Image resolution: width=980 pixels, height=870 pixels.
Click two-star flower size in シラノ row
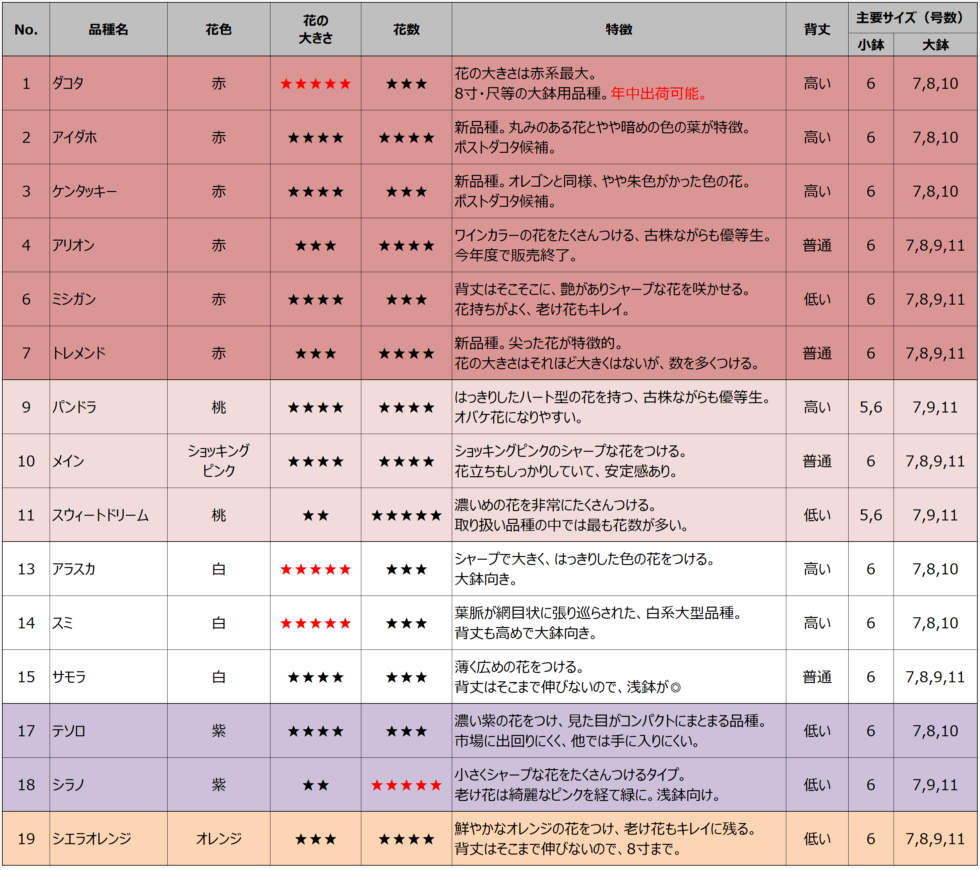(315, 785)
